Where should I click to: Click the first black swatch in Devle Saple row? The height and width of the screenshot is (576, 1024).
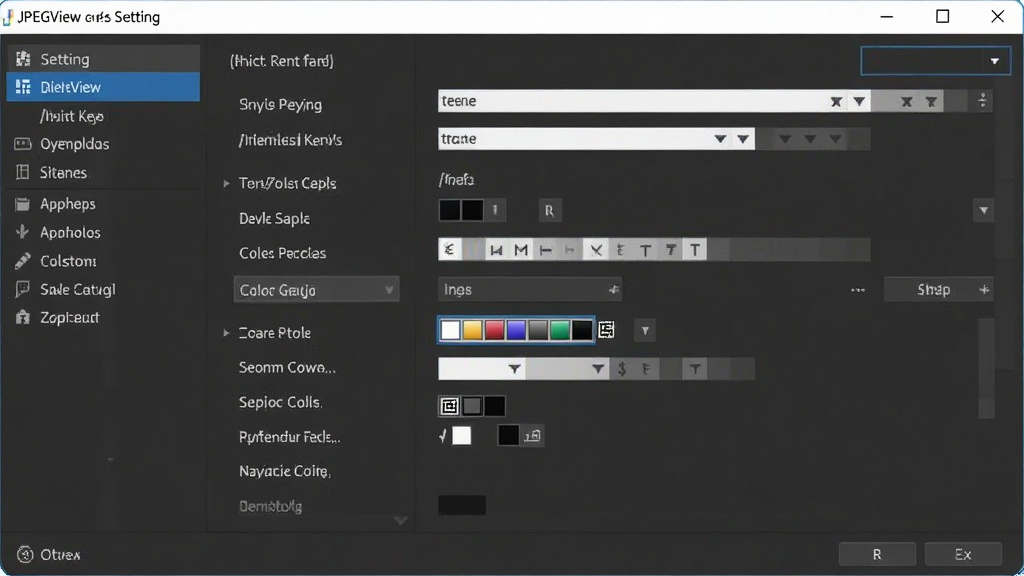tap(449, 210)
